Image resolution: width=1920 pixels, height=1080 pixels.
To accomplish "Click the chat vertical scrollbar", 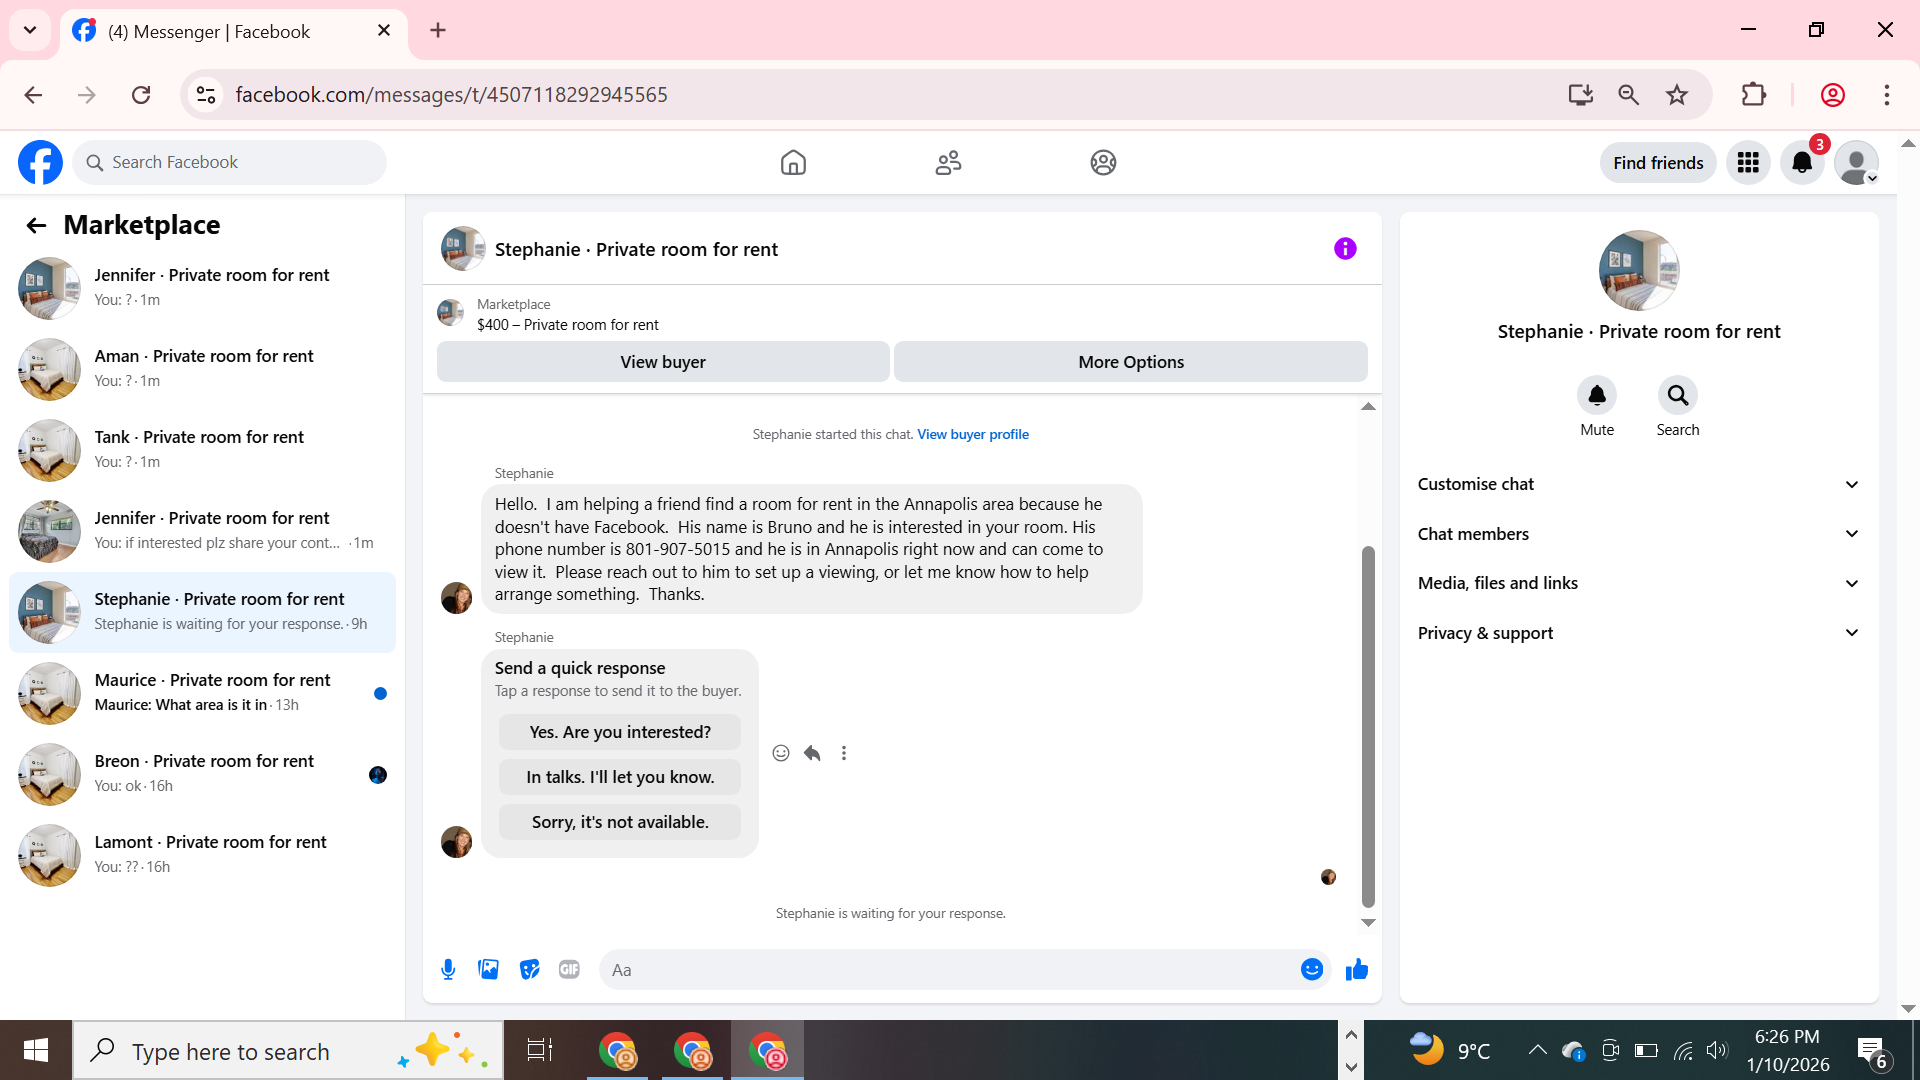I will (x=1368, y=725).
